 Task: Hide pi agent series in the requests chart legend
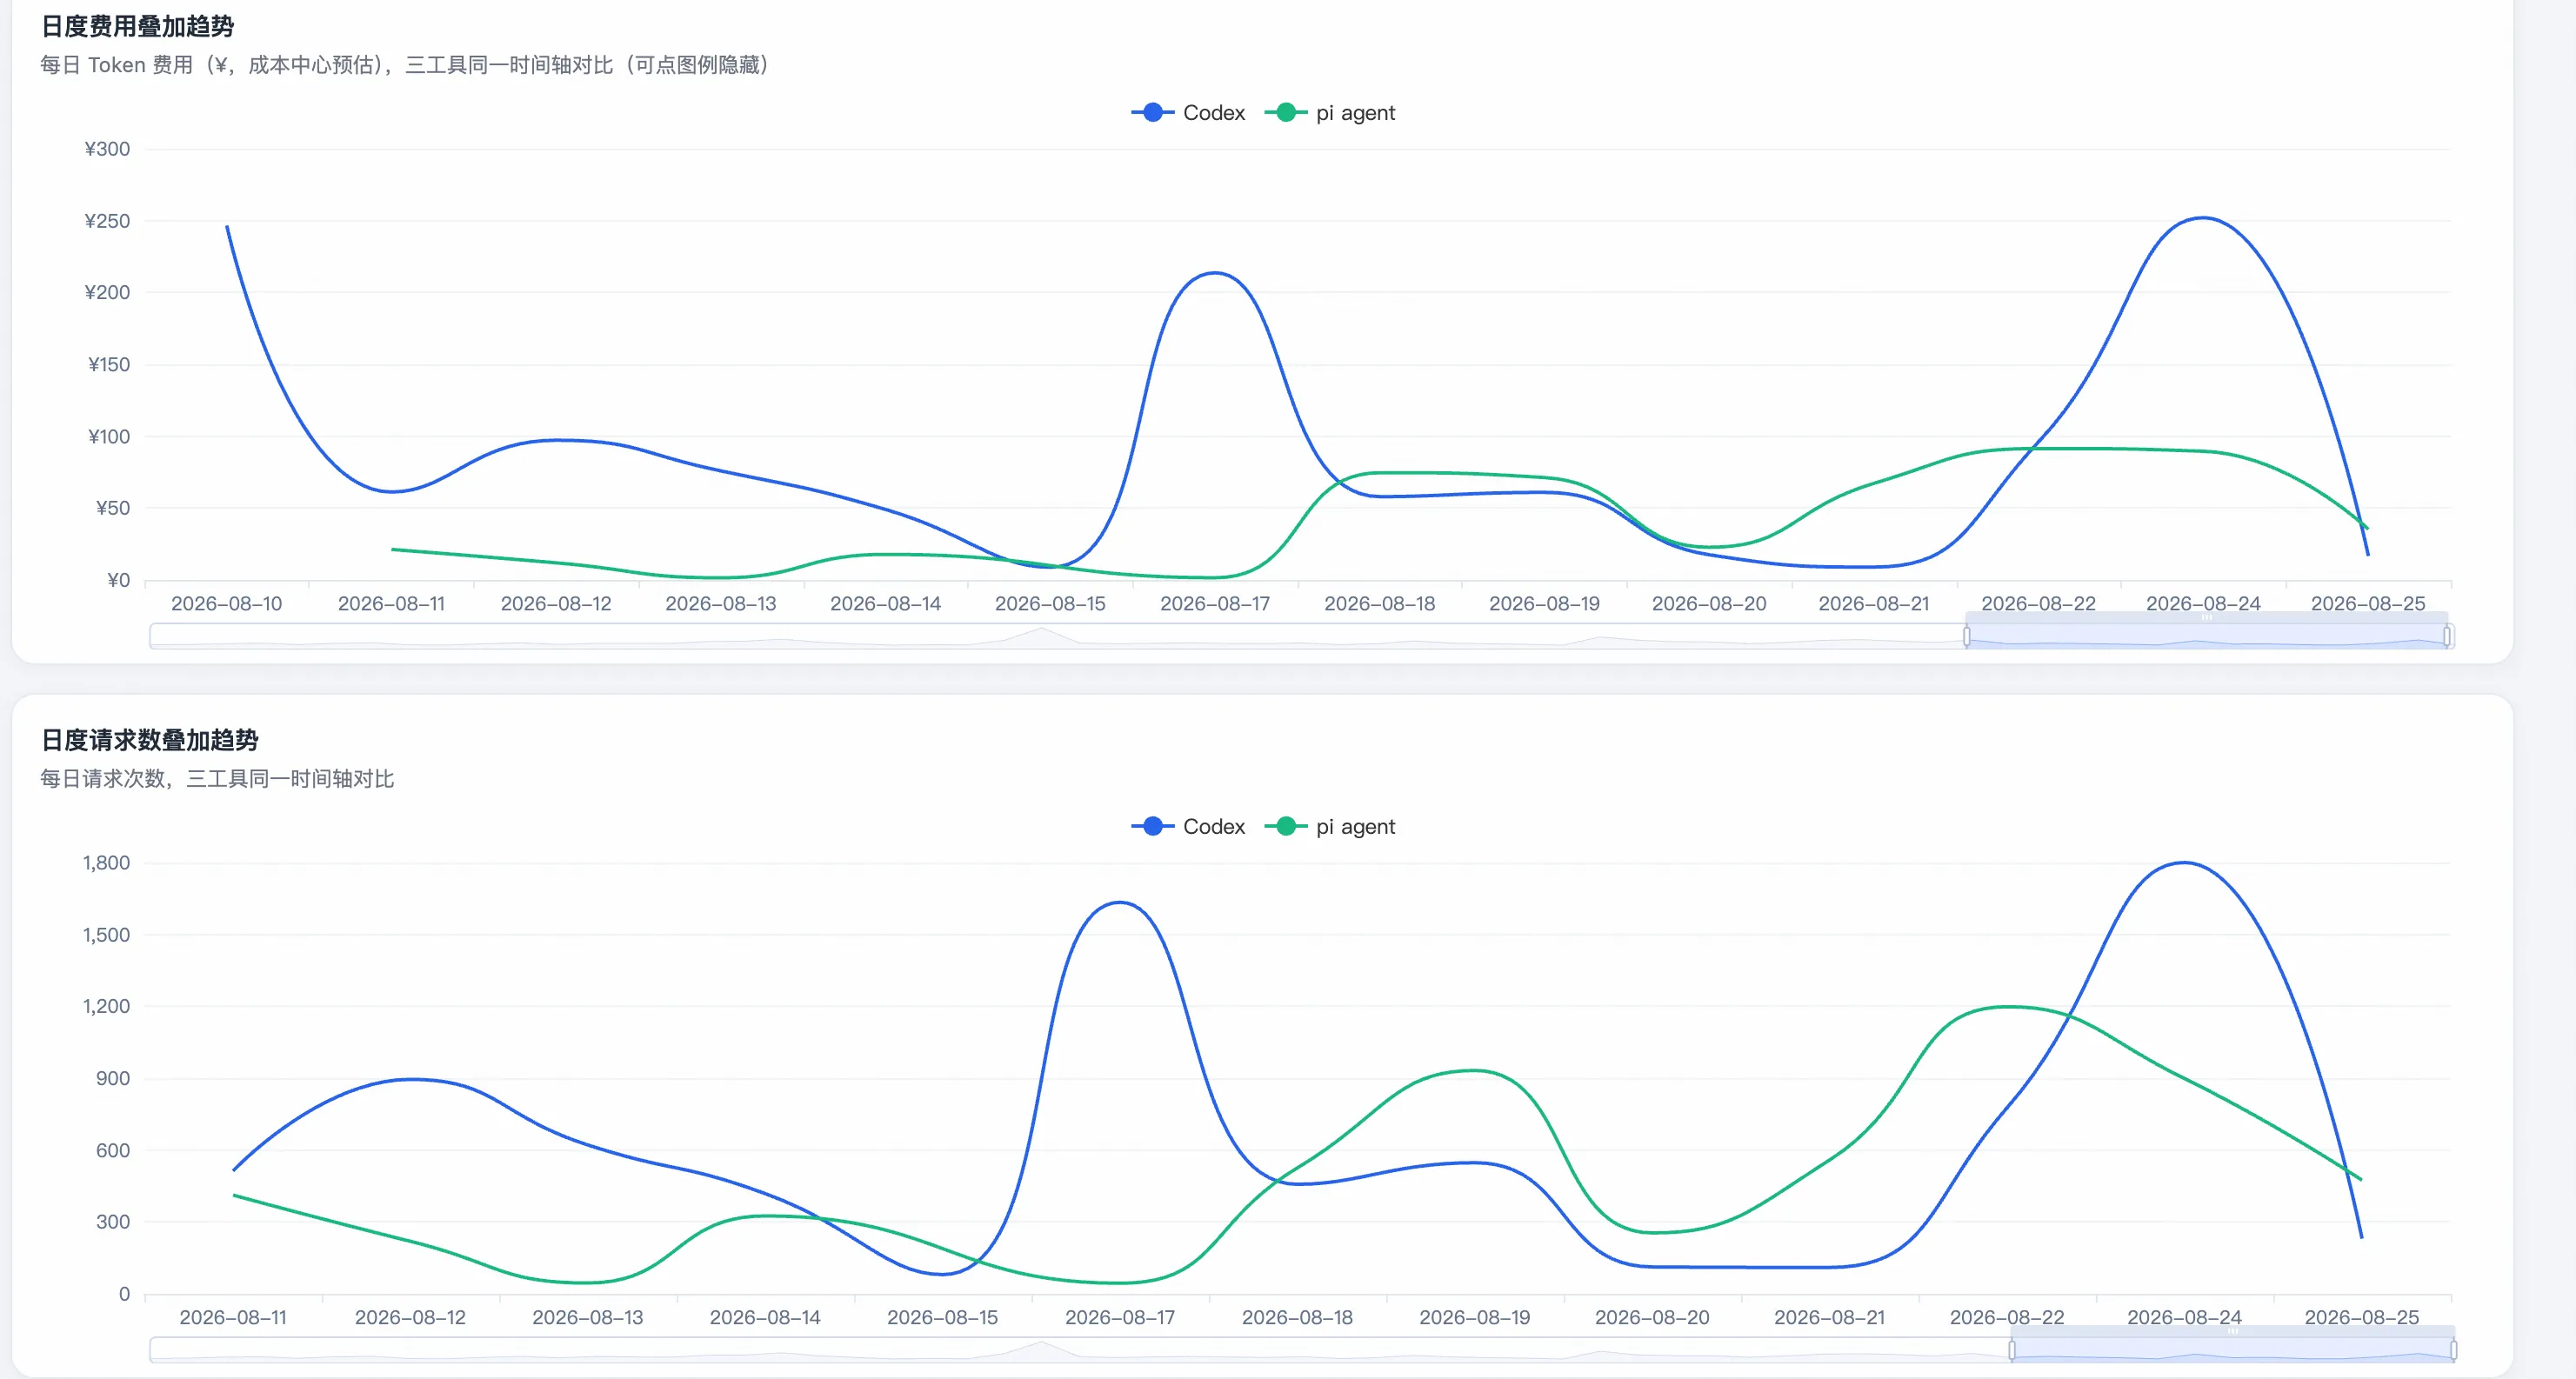(x=1330, y=827)
